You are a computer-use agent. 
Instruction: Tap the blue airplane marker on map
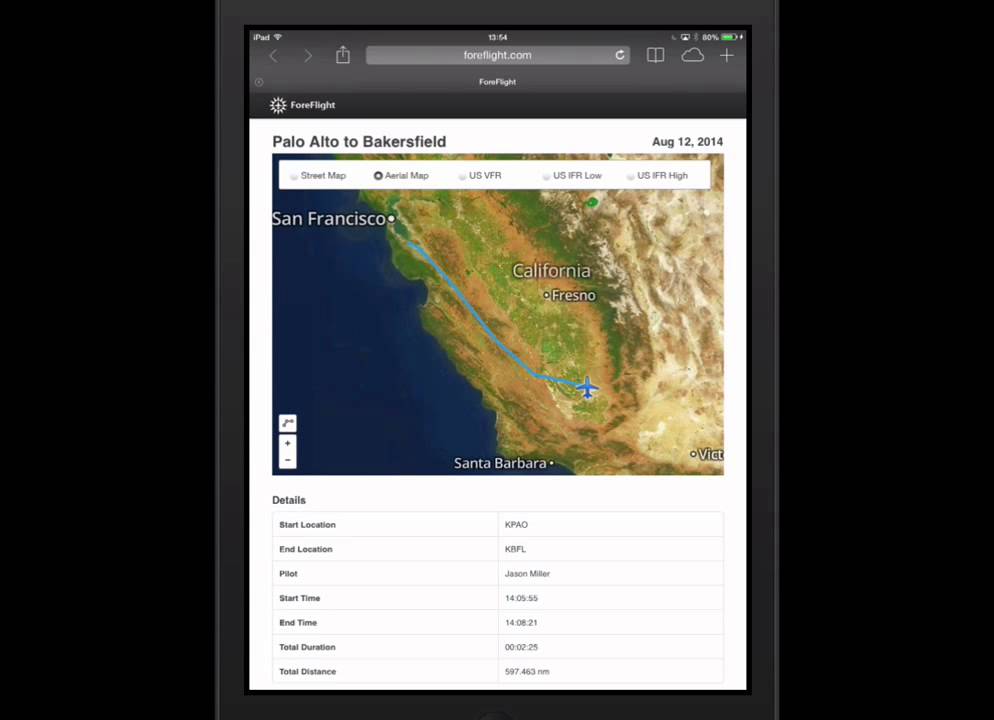pos(588,387)
